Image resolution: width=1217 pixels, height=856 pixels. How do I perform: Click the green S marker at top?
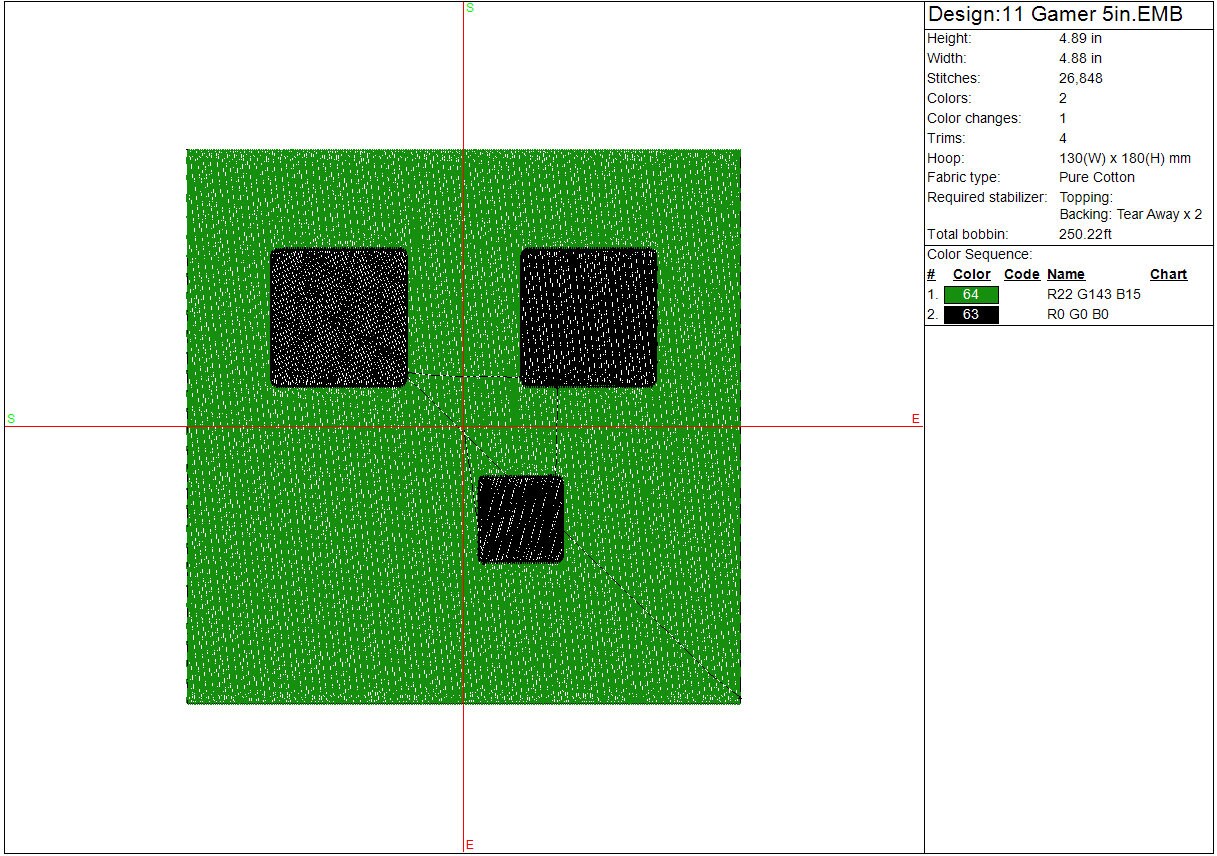tap(470, 8)
